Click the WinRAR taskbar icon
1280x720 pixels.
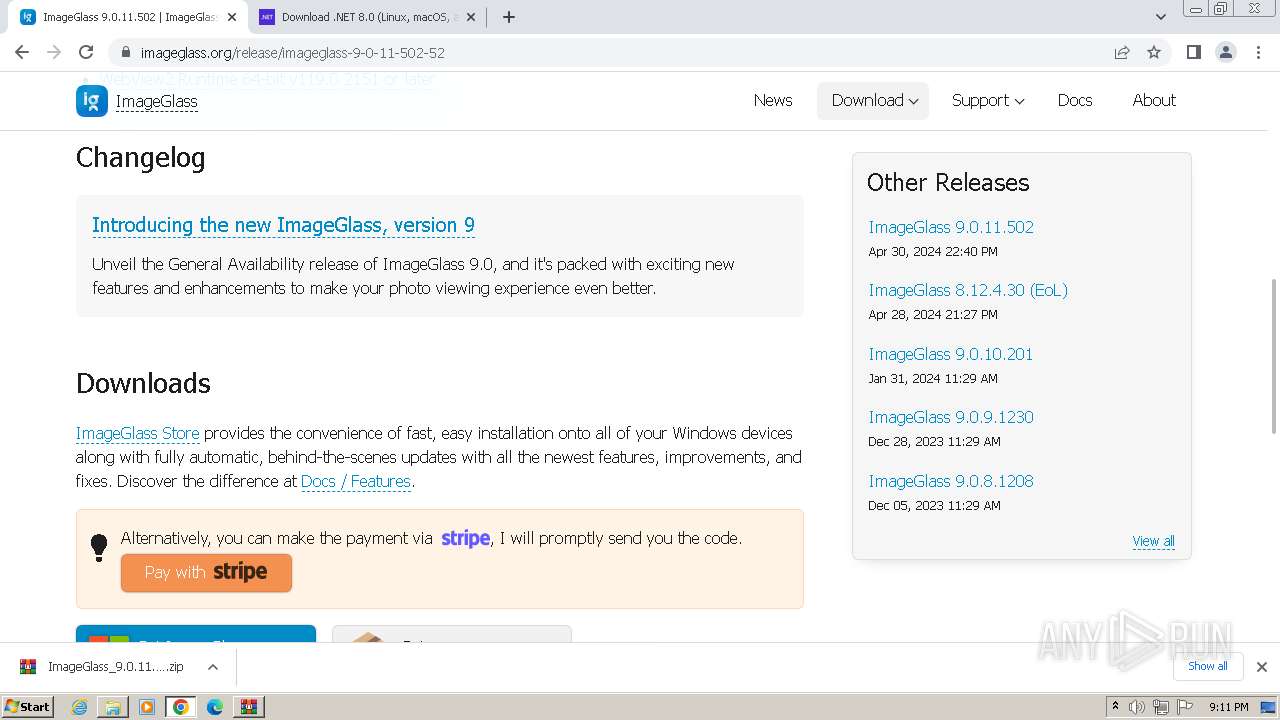(248, 707)
